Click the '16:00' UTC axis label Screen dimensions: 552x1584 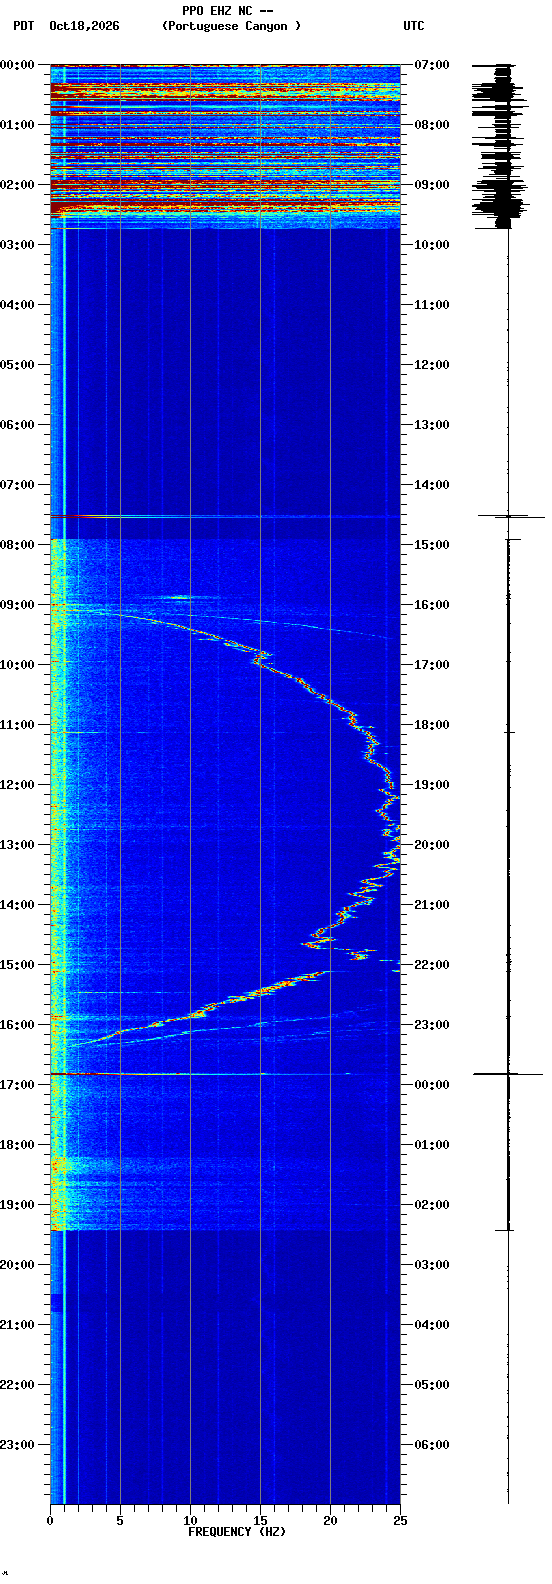click(432, 605)
